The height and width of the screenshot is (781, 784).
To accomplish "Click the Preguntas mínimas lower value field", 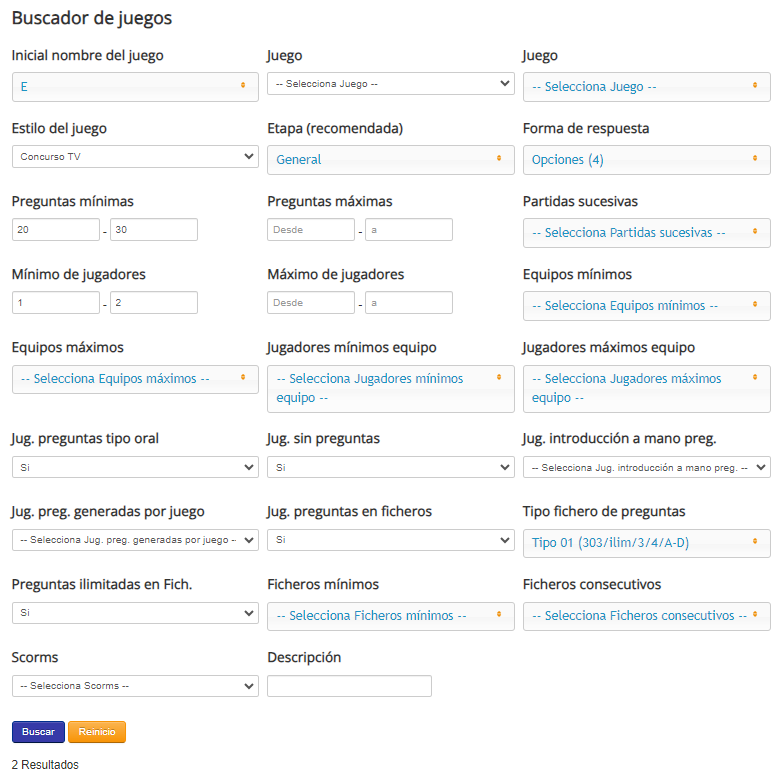I will click(x=55, y=230).
